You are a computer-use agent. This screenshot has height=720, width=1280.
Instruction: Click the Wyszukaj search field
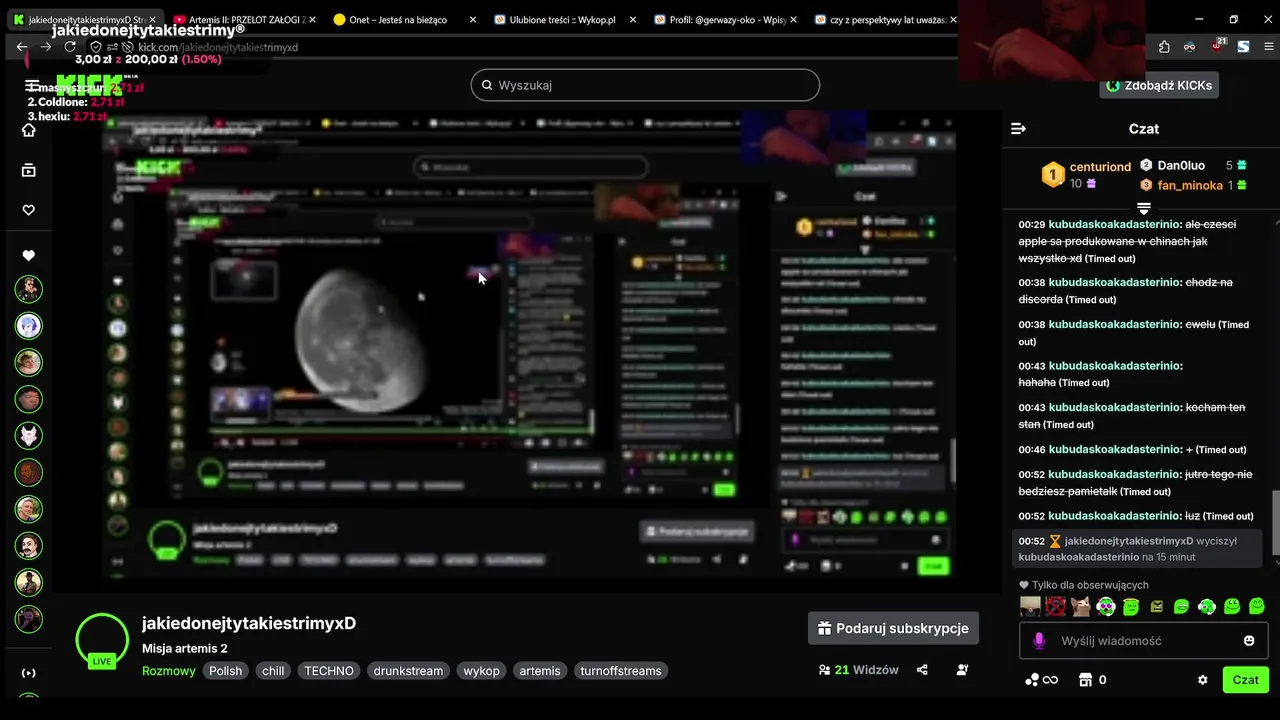coord(645,85)
